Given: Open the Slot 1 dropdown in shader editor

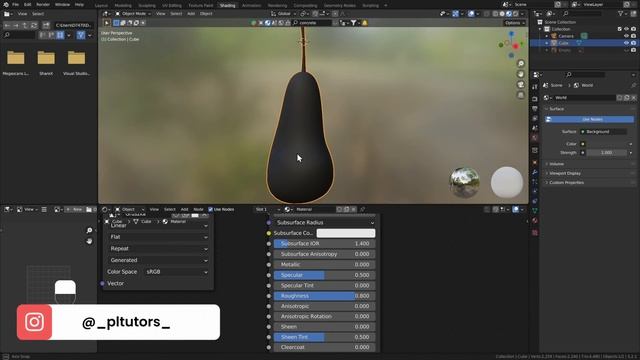Looking at the screenshot, I should [x=267, y=209].
